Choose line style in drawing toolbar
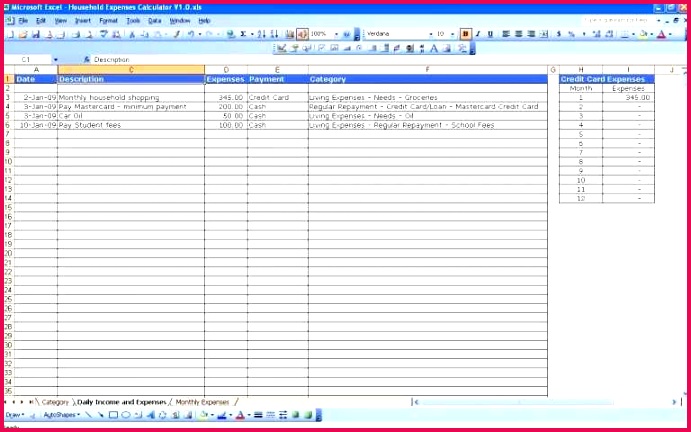The height and width of the screenshot is (432, 691). pos(258,415)
